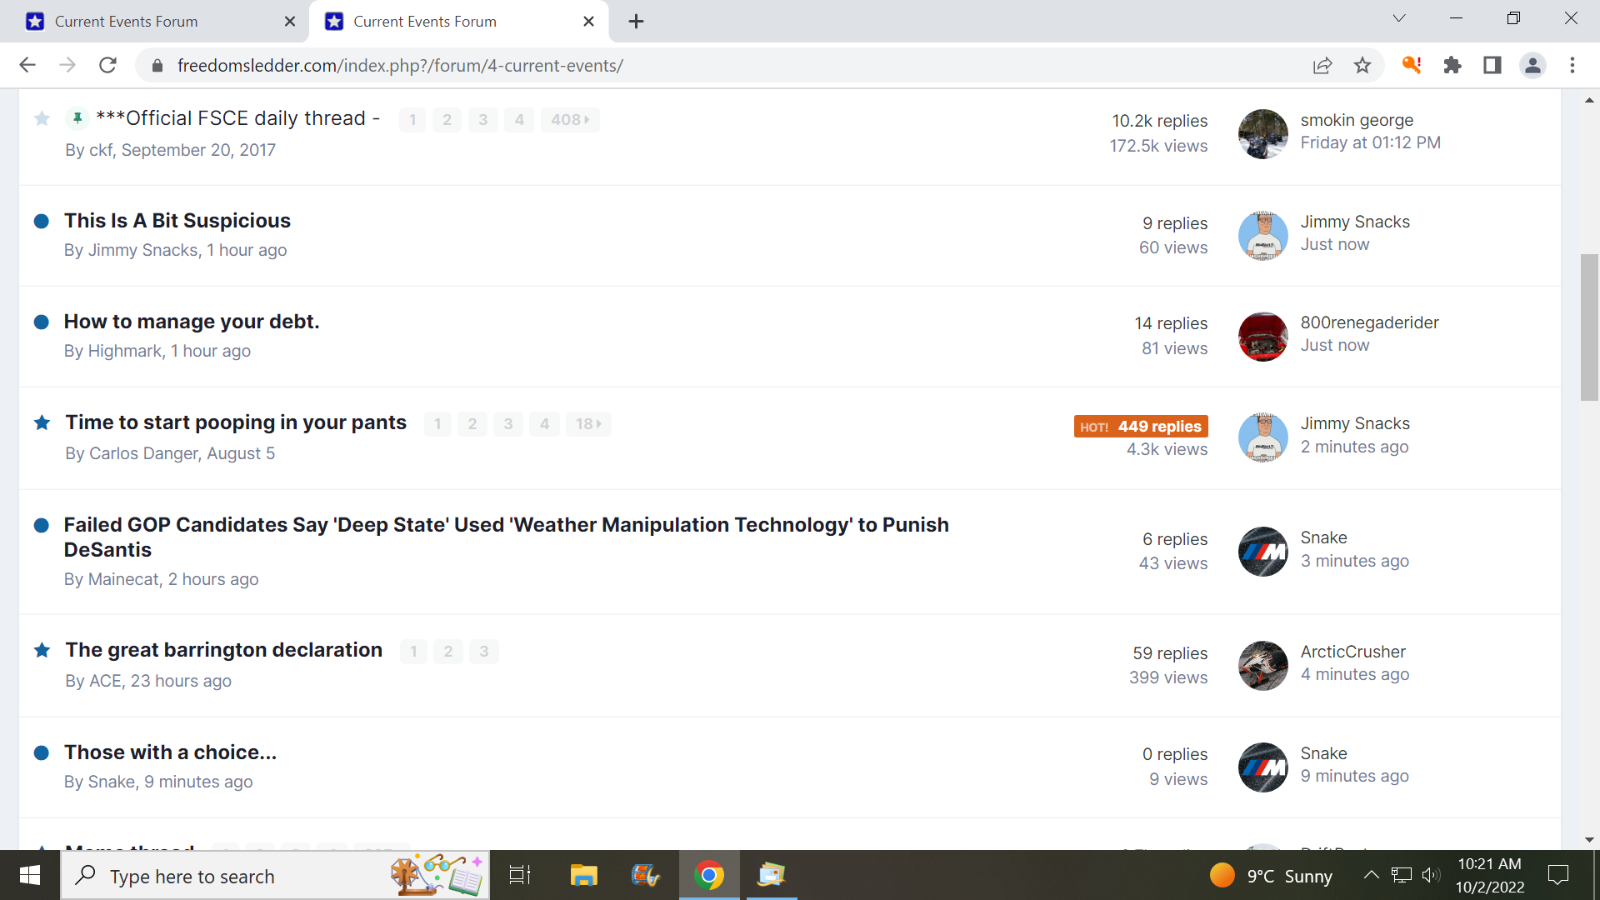
Task: Click star icon beside great barrington declaration
Action: 42,650
